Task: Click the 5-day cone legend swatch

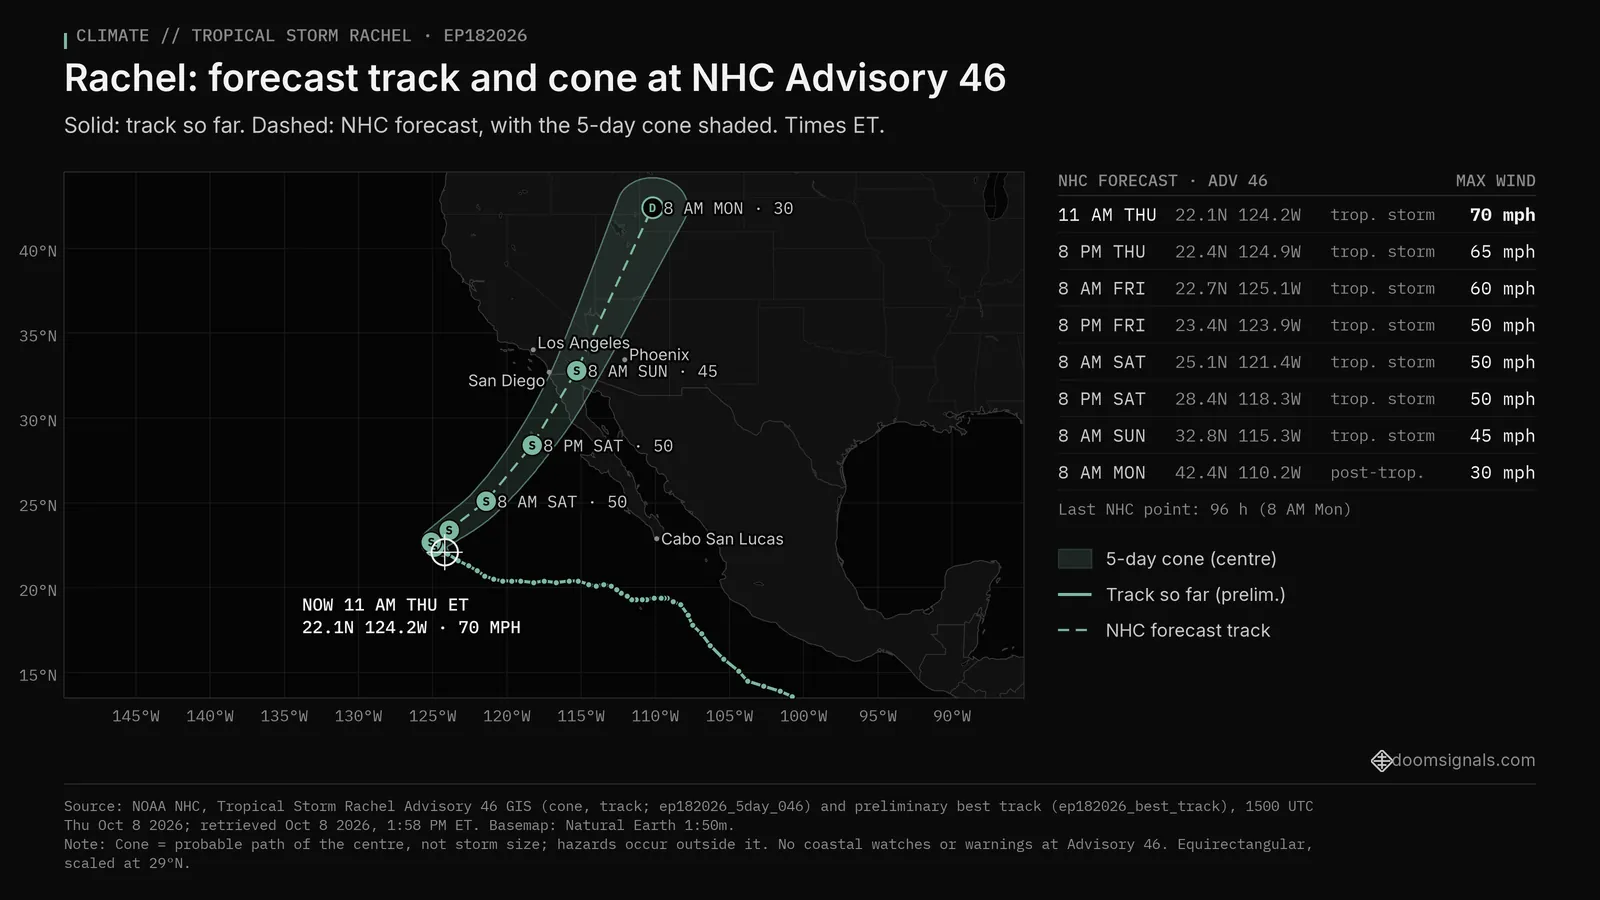Action: click(1075, 559)
